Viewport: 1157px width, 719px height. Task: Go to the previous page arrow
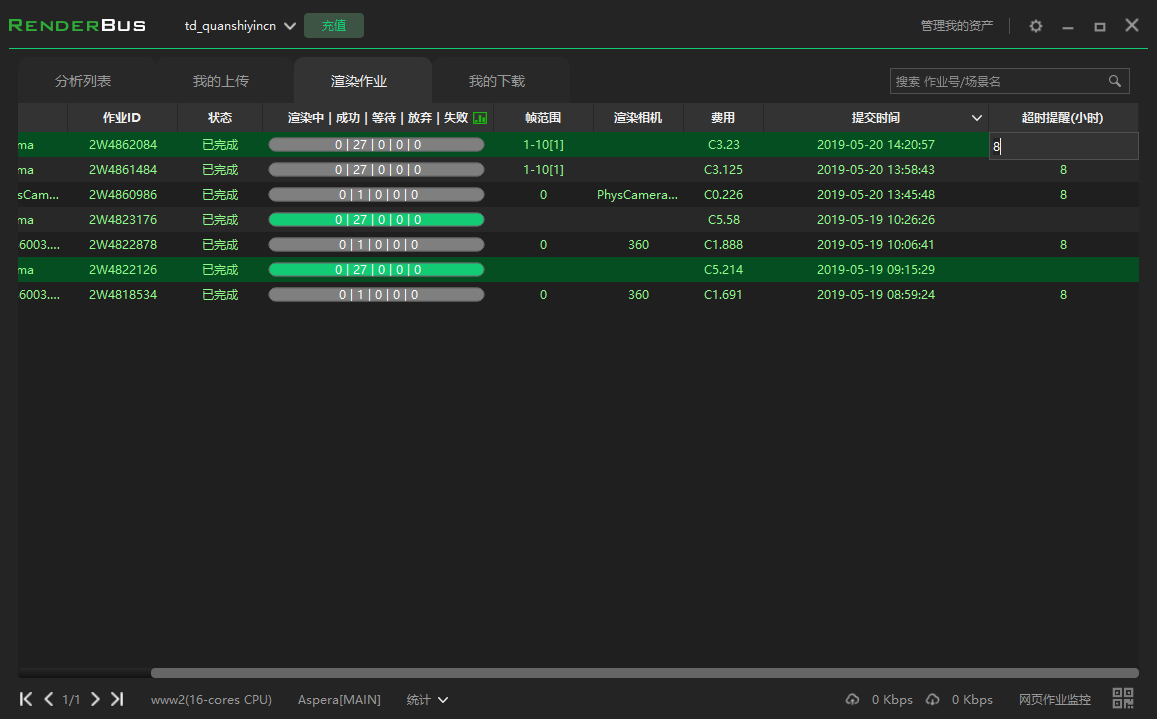click(x=48, y=699)
